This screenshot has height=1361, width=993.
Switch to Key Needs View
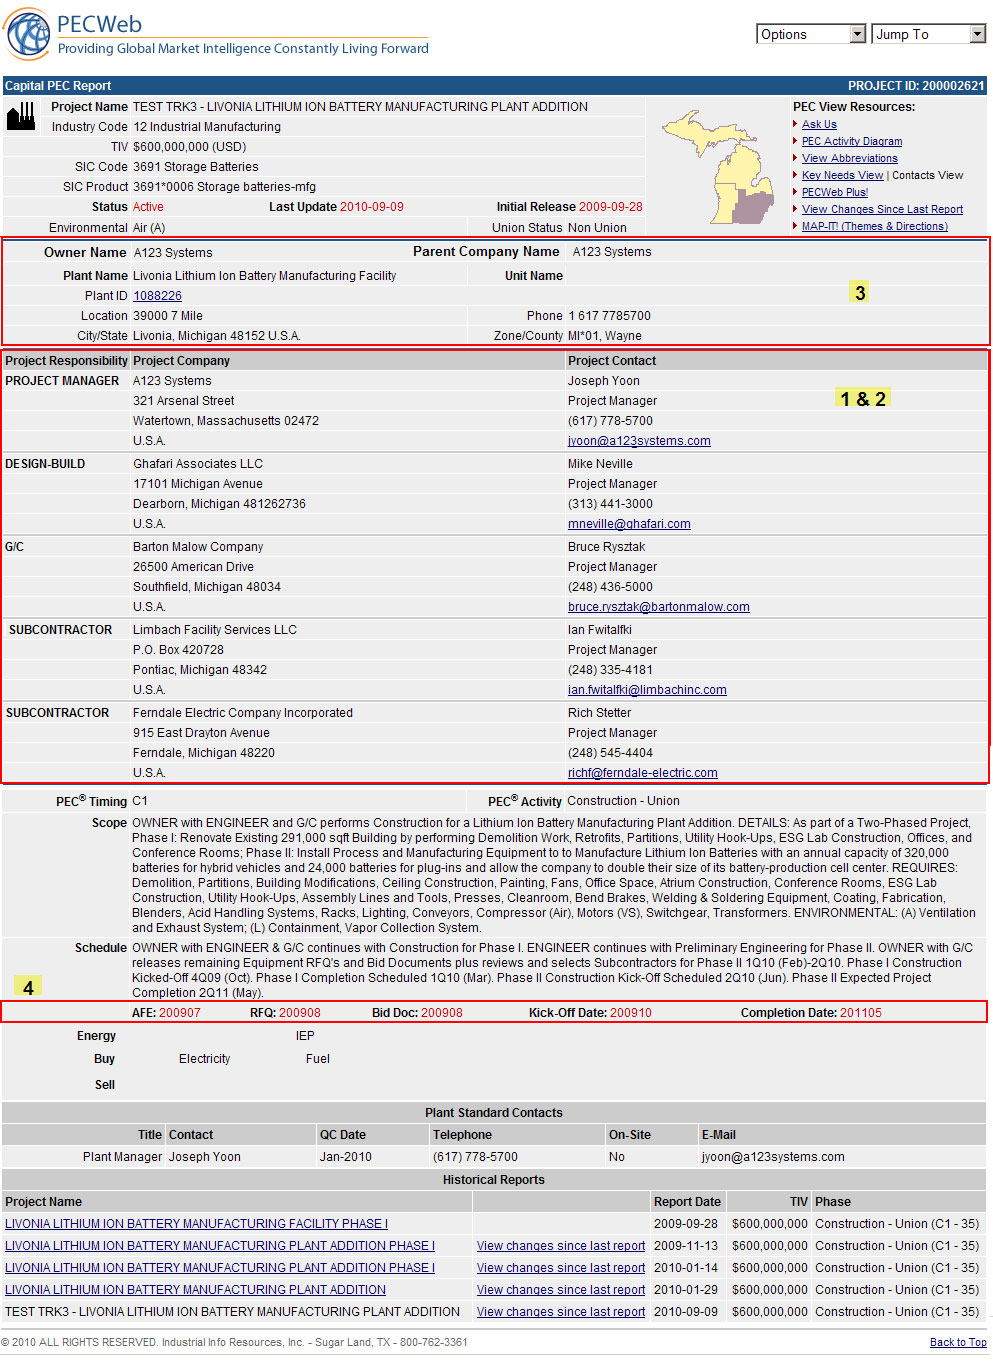pos(842,175)
